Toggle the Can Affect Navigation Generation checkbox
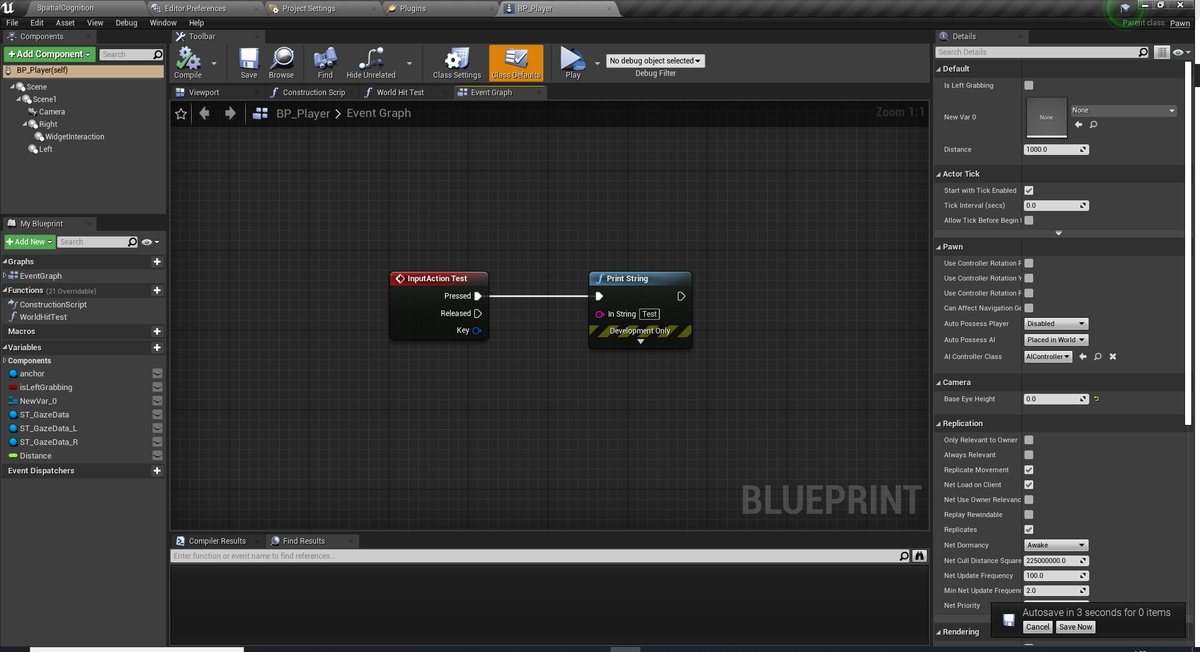The height and width of the screenshot is (652, 1200). point(1029,308)
